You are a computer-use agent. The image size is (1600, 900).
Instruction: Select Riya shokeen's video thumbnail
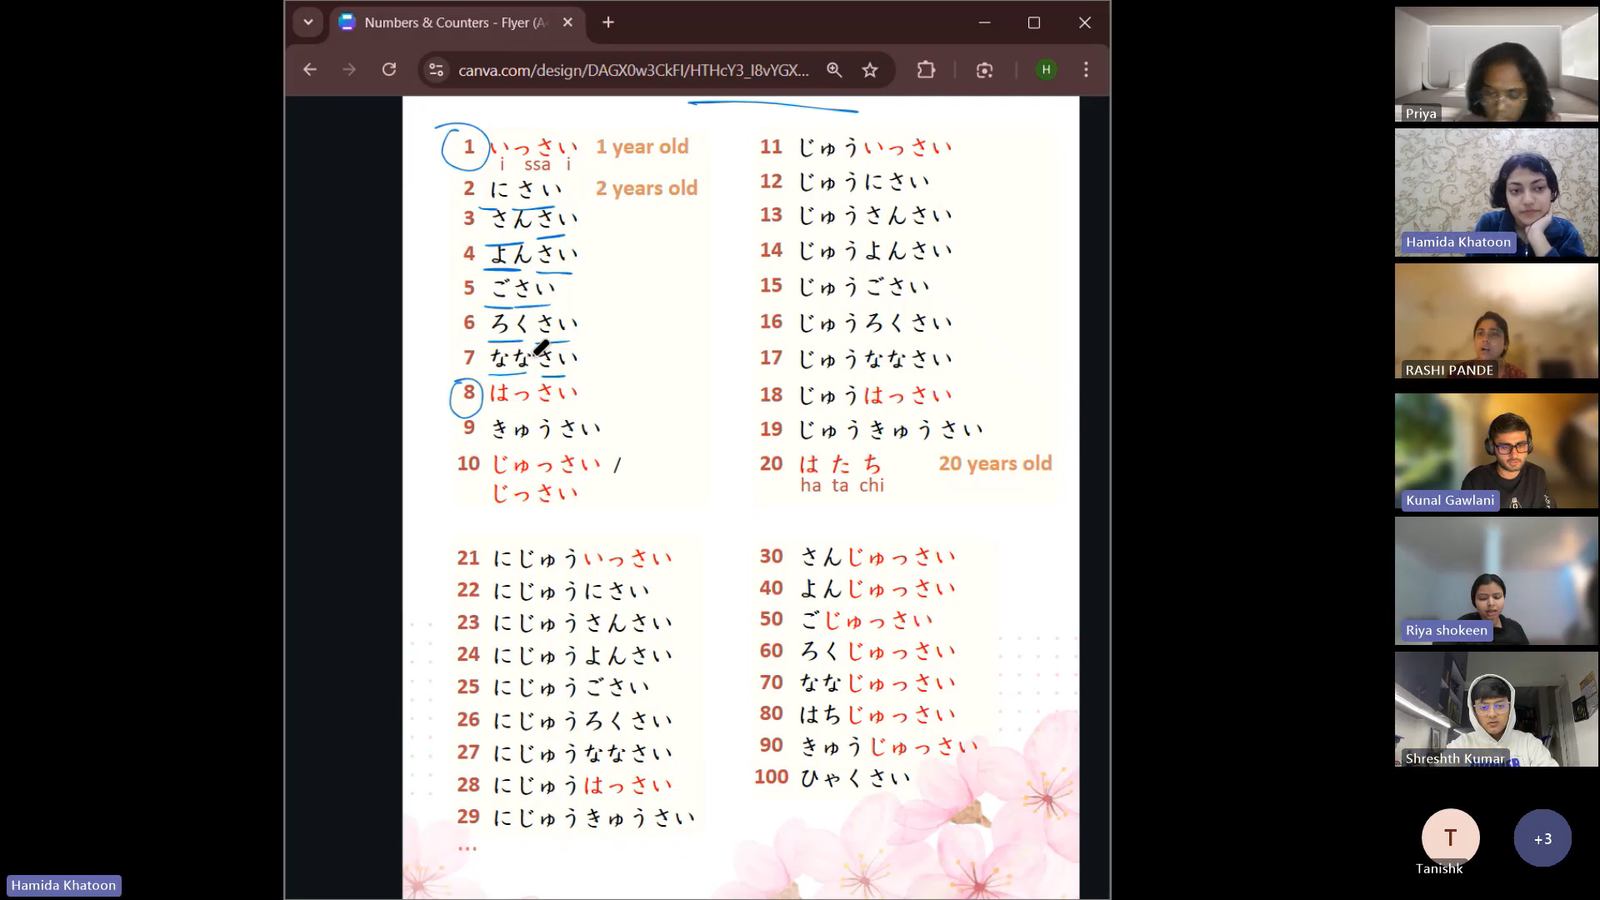pos(1496,580)
